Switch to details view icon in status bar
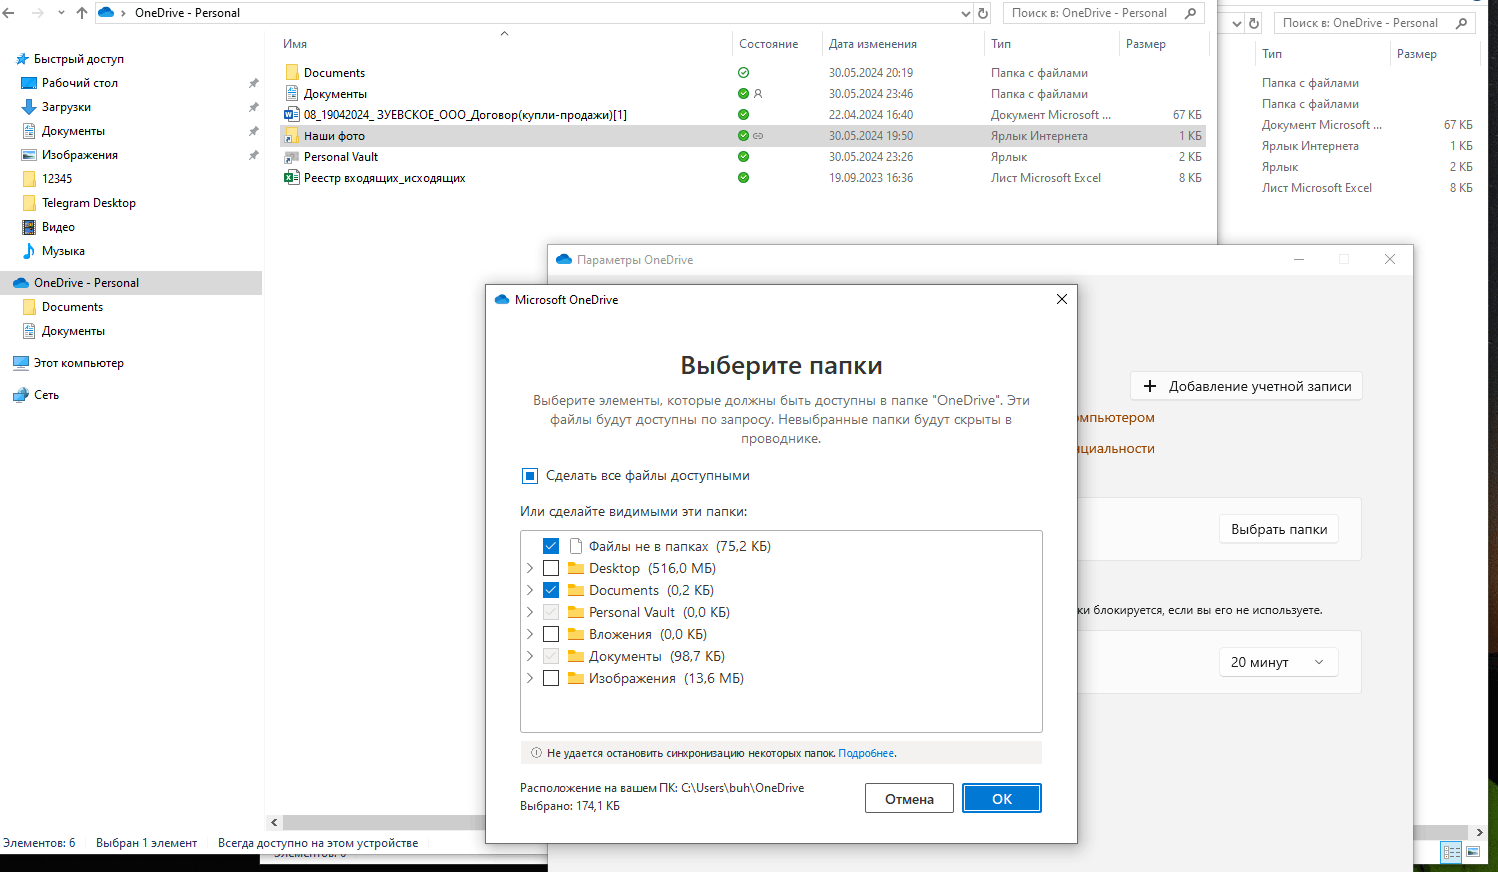The width and height of the screenshot is (1498, 872). 1452,852
